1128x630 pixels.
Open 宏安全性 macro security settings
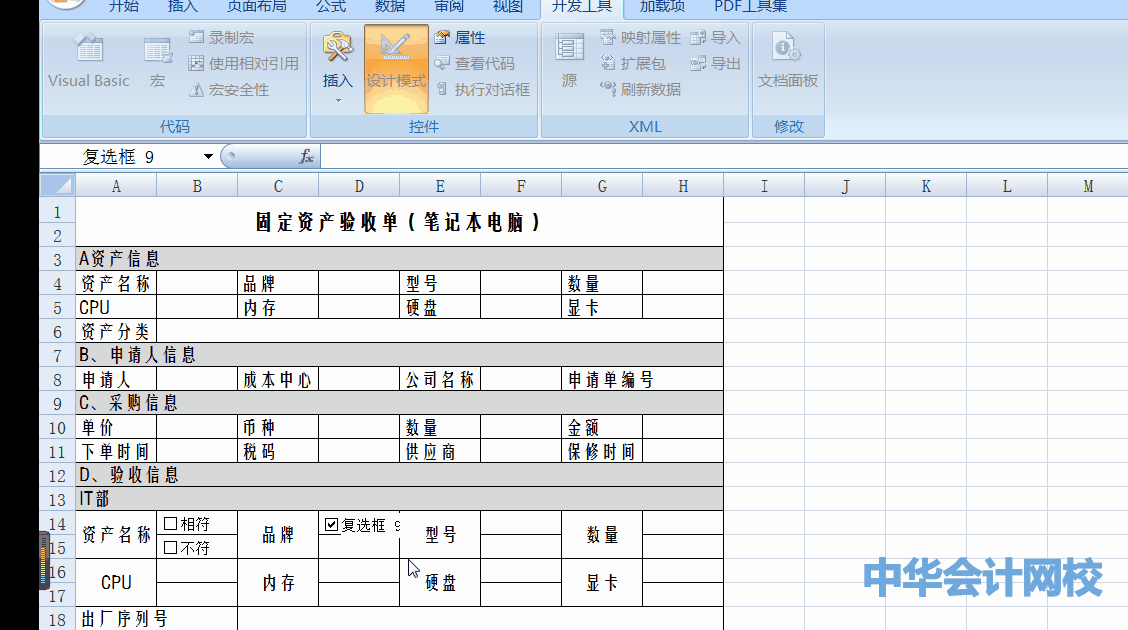229,90
